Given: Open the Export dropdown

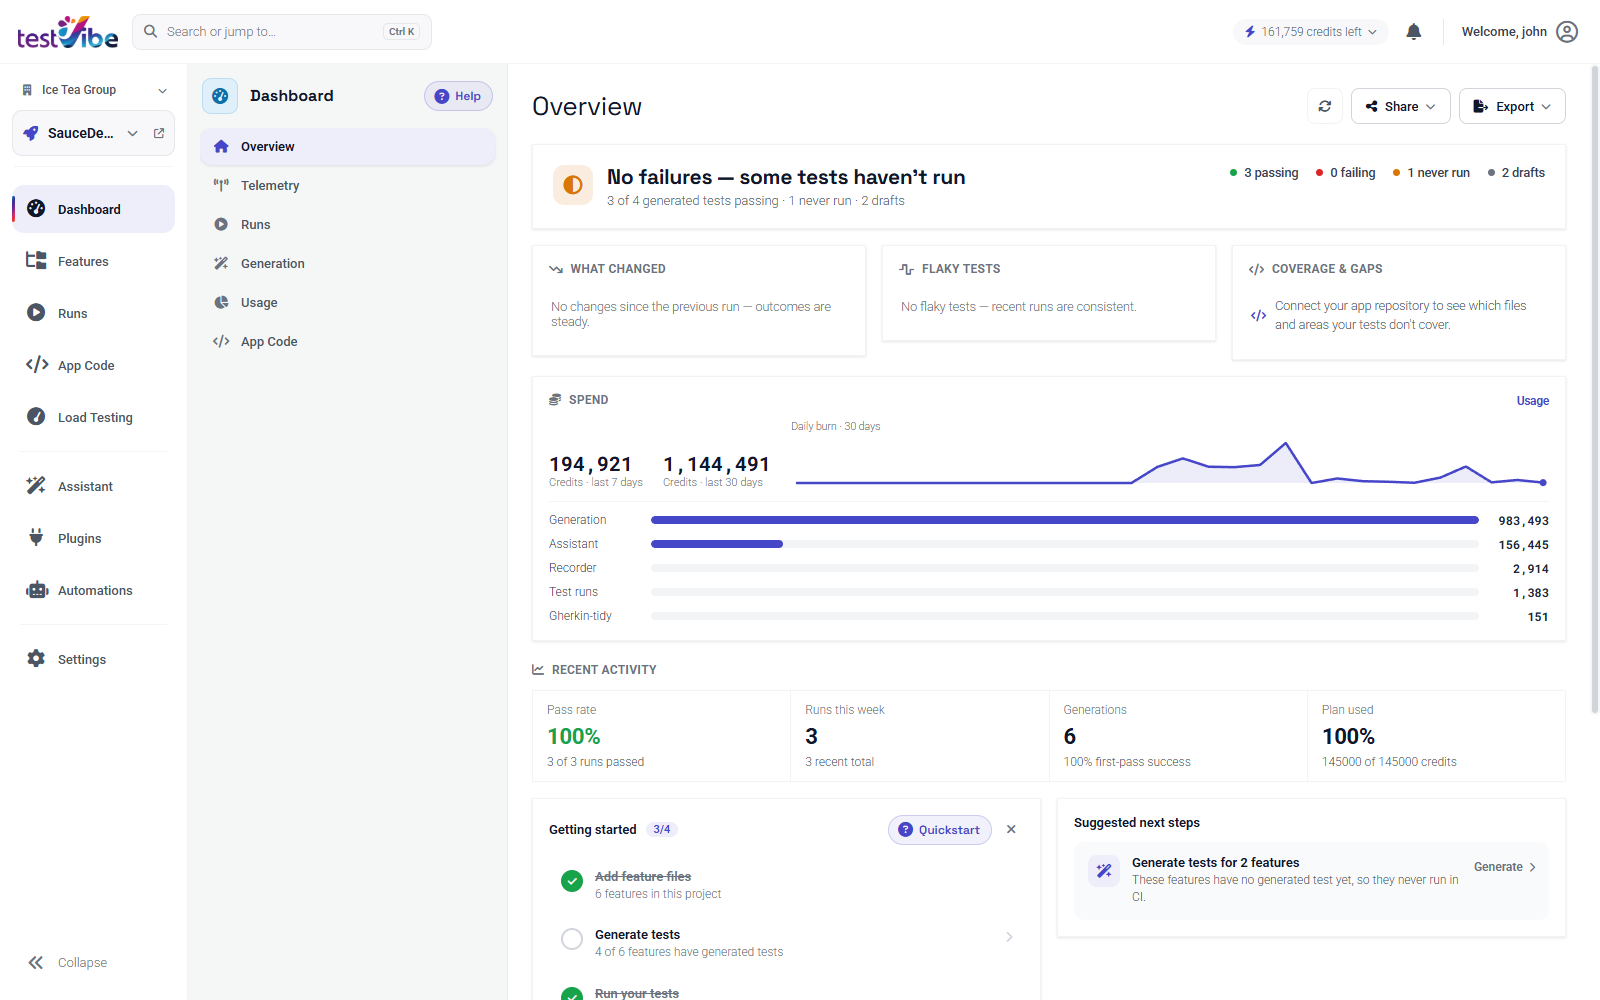Looking at the screenshot, I should point(1512,106).
